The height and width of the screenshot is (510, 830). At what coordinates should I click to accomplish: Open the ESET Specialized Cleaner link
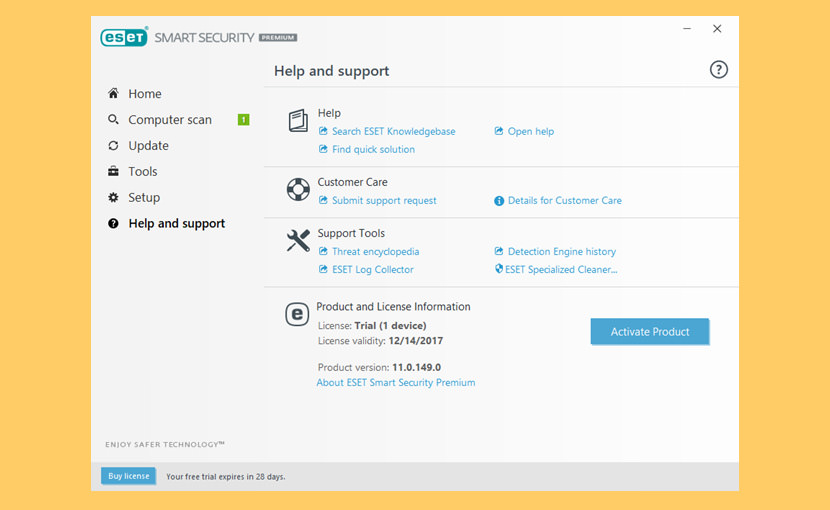click(561, 270)
